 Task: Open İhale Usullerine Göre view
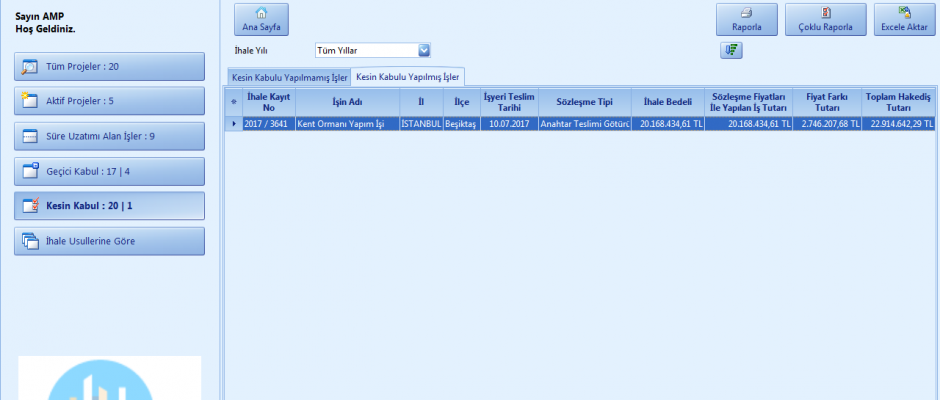click(x=110, y=241)
